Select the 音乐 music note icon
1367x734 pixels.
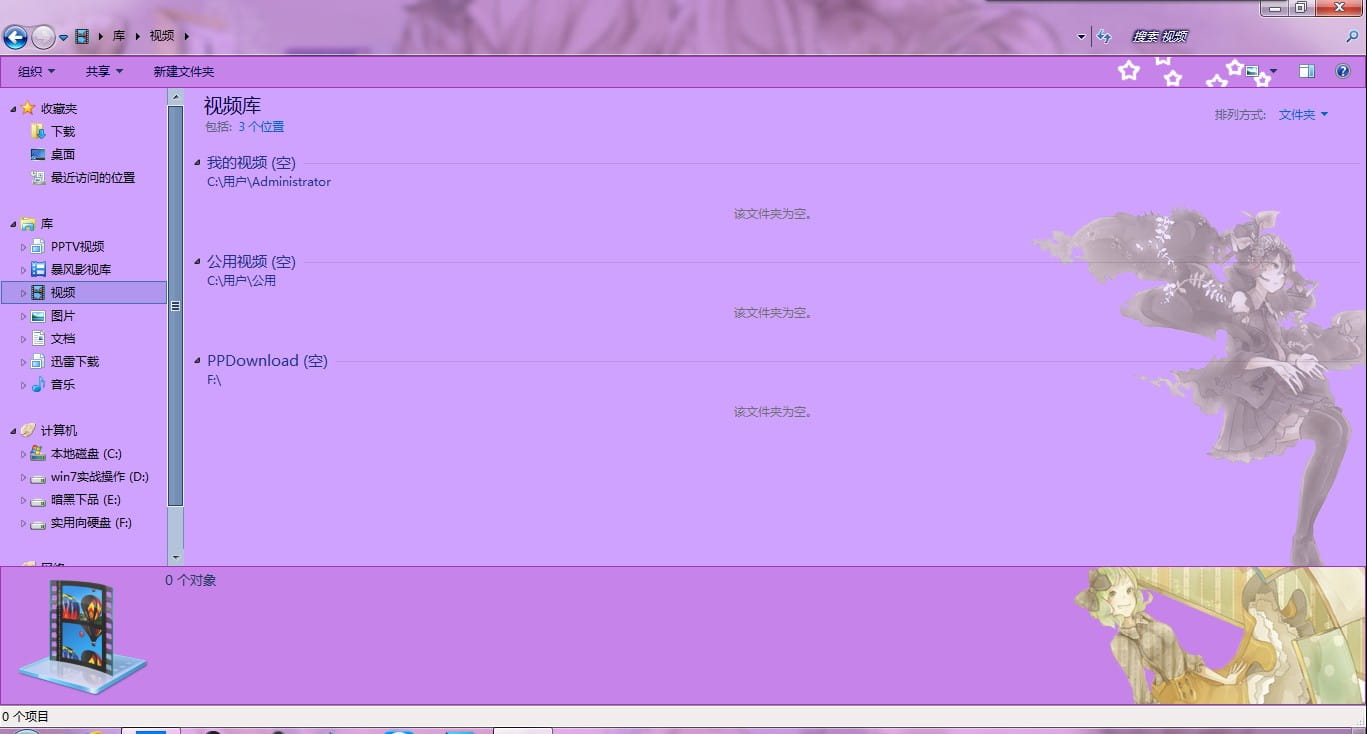click(x=38, y=385)
